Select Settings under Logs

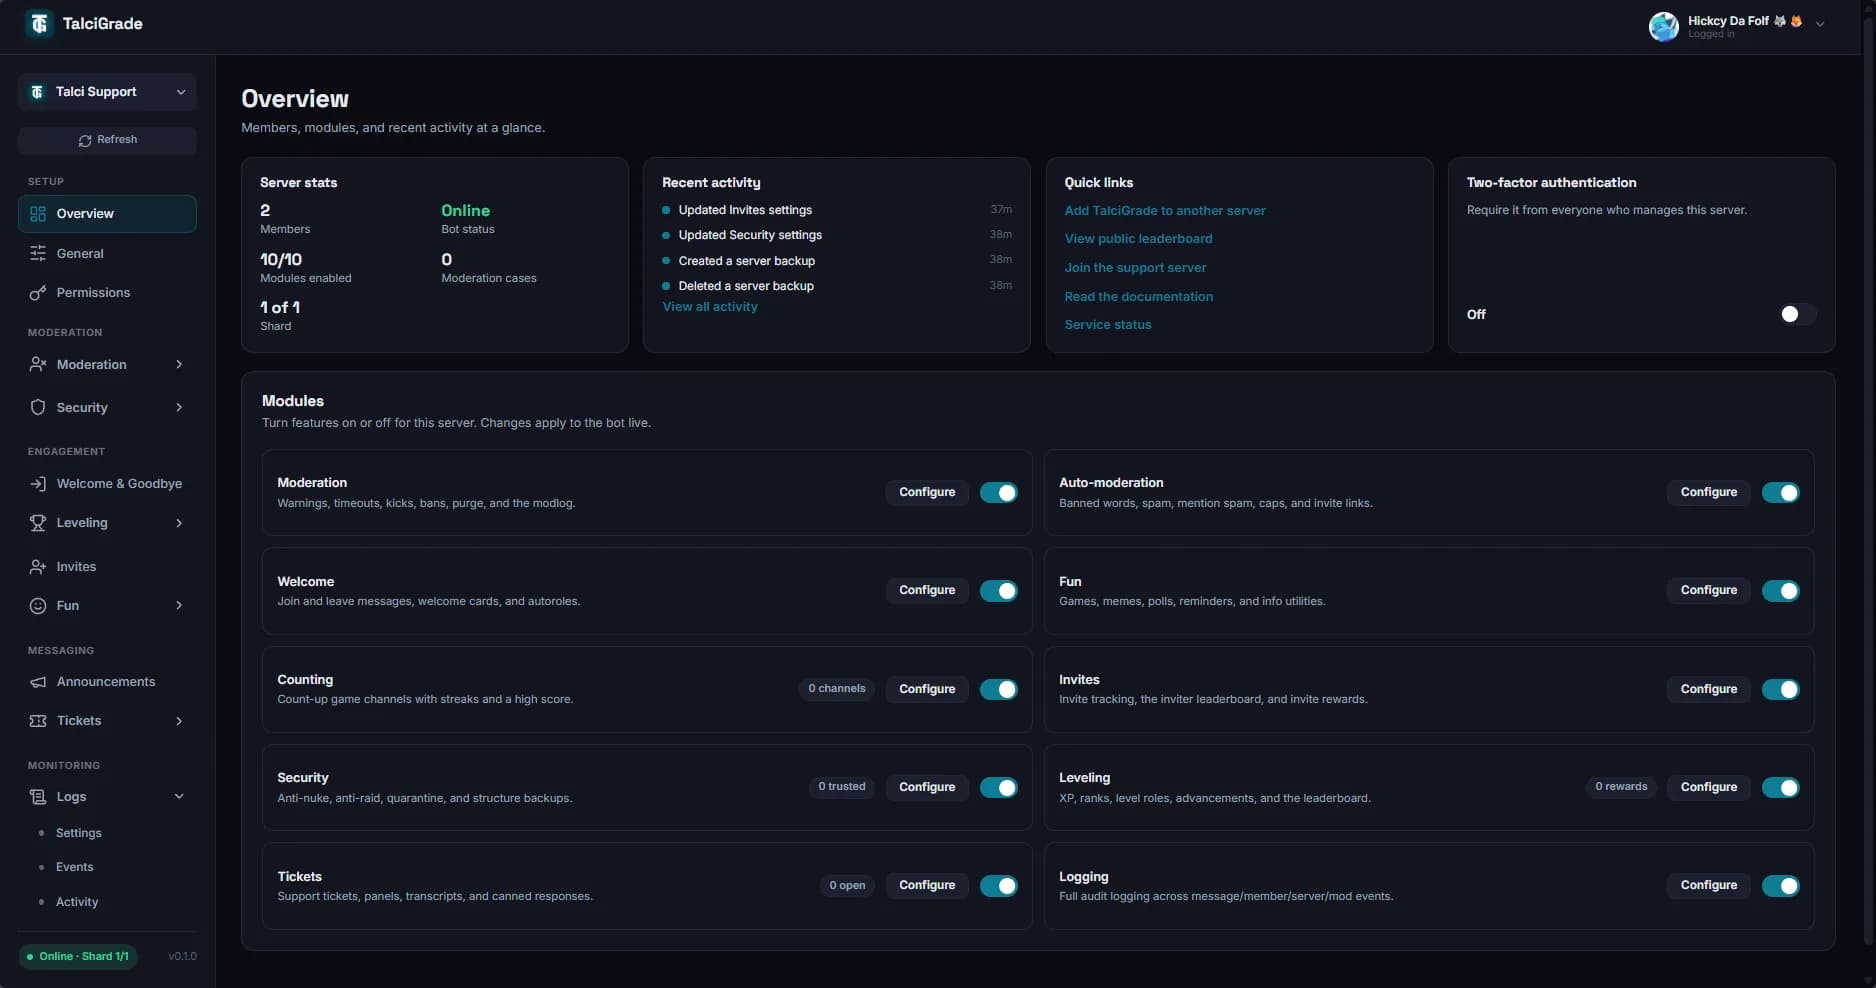(79, 833)
